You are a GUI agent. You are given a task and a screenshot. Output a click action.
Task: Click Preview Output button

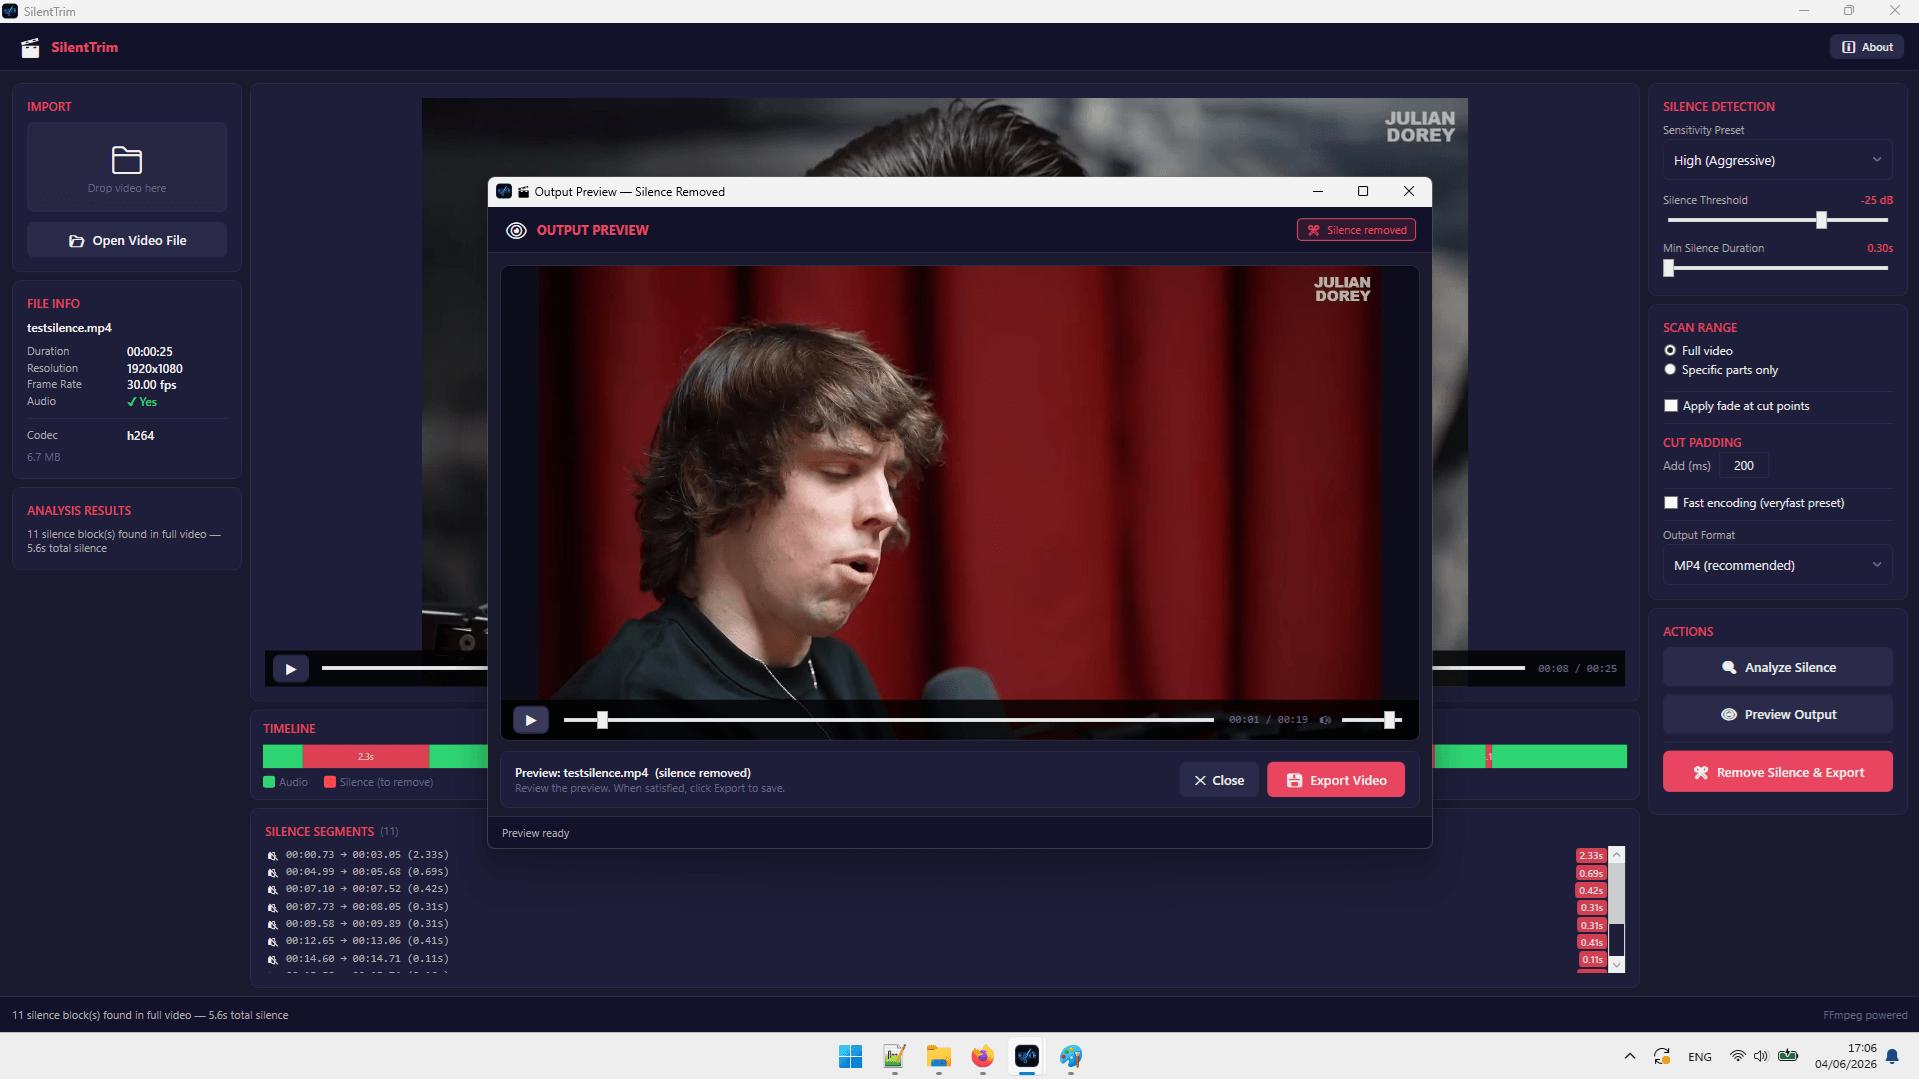coord(1777,714)
